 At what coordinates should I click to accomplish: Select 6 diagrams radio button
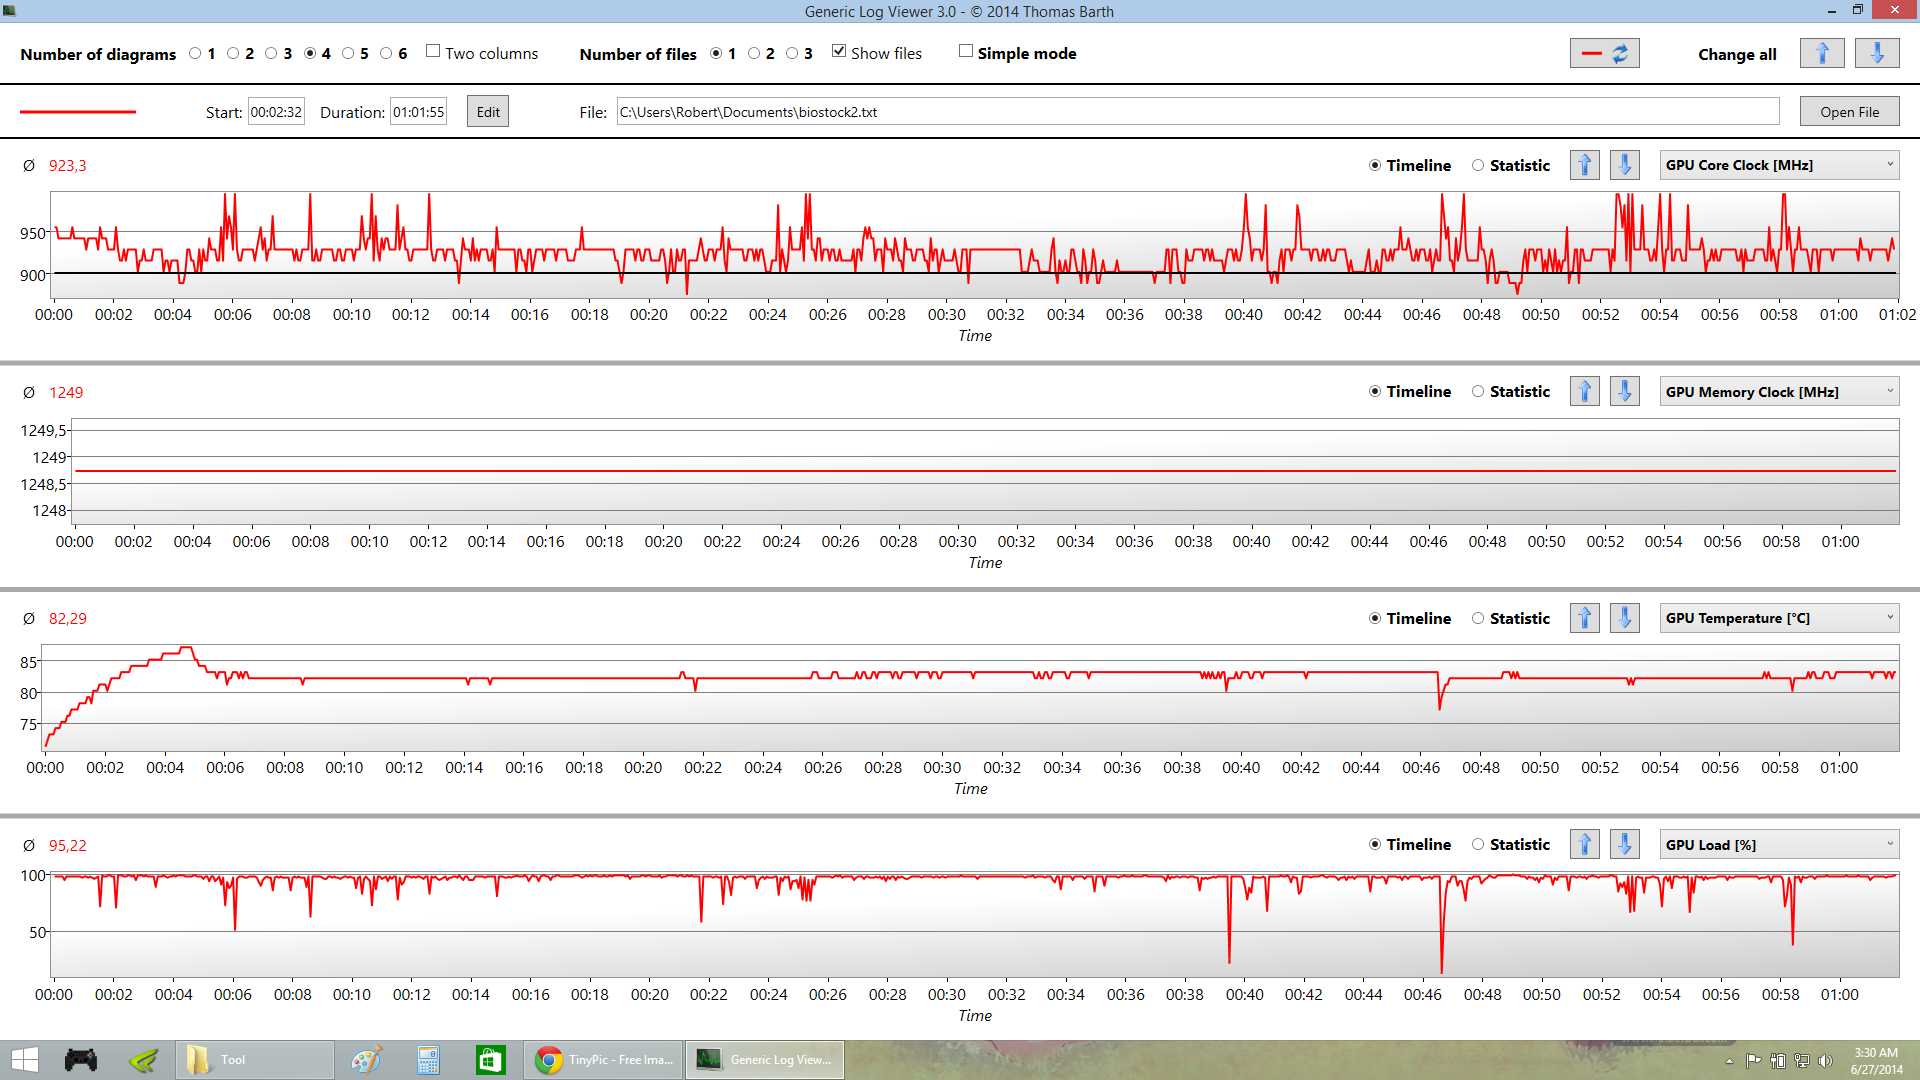[x=386, y=54]
